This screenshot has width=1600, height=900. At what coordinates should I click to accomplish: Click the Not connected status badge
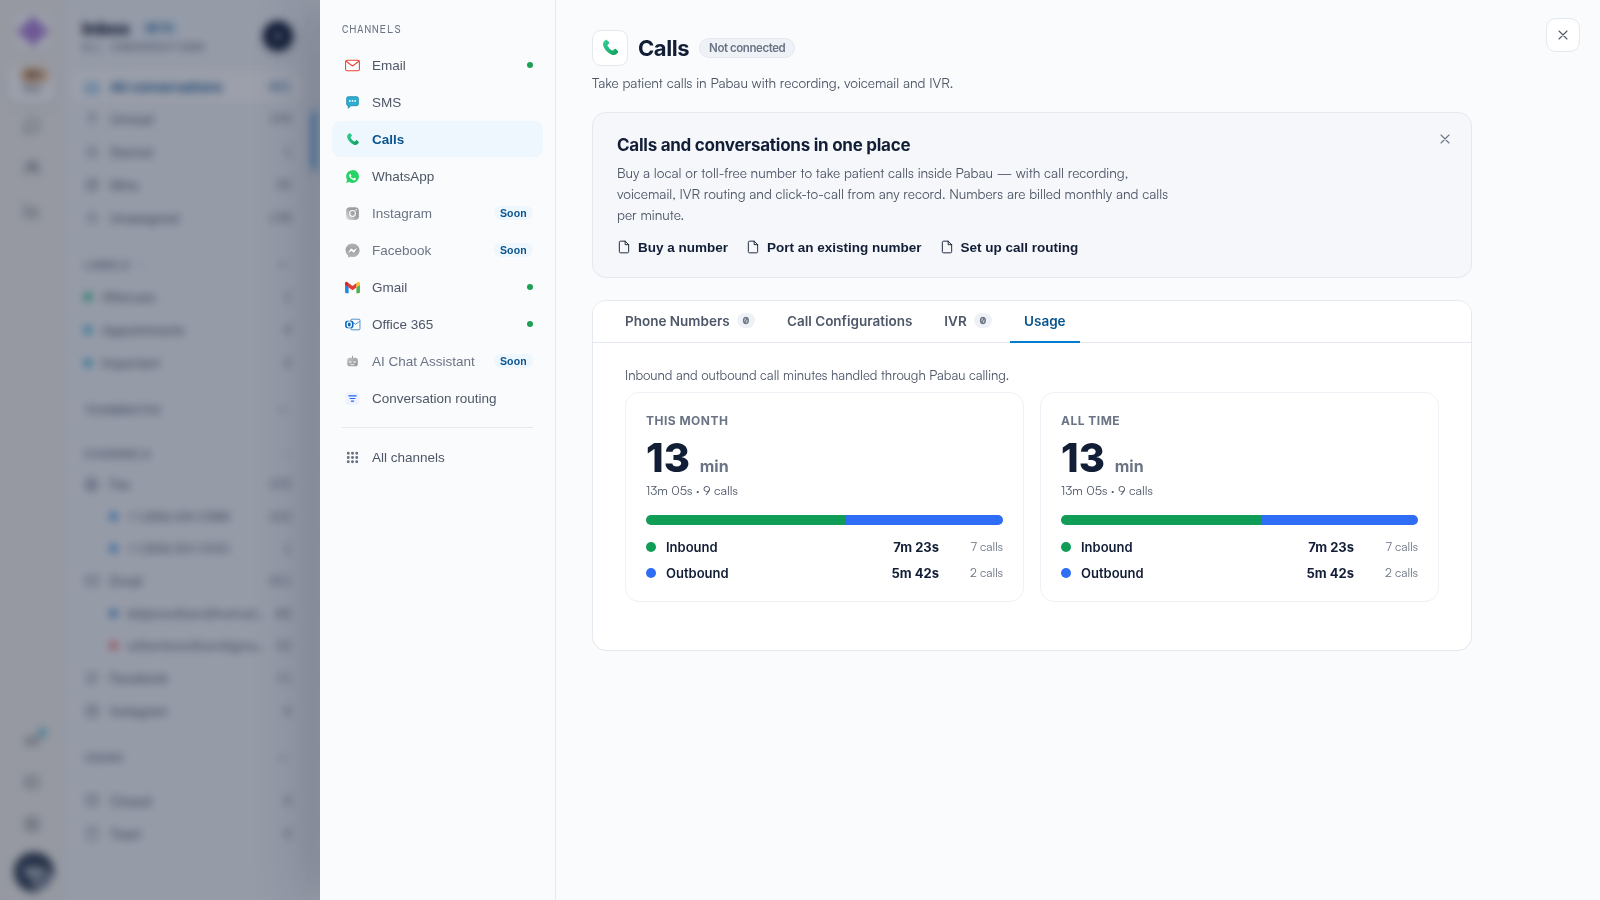tap(747, 48)
